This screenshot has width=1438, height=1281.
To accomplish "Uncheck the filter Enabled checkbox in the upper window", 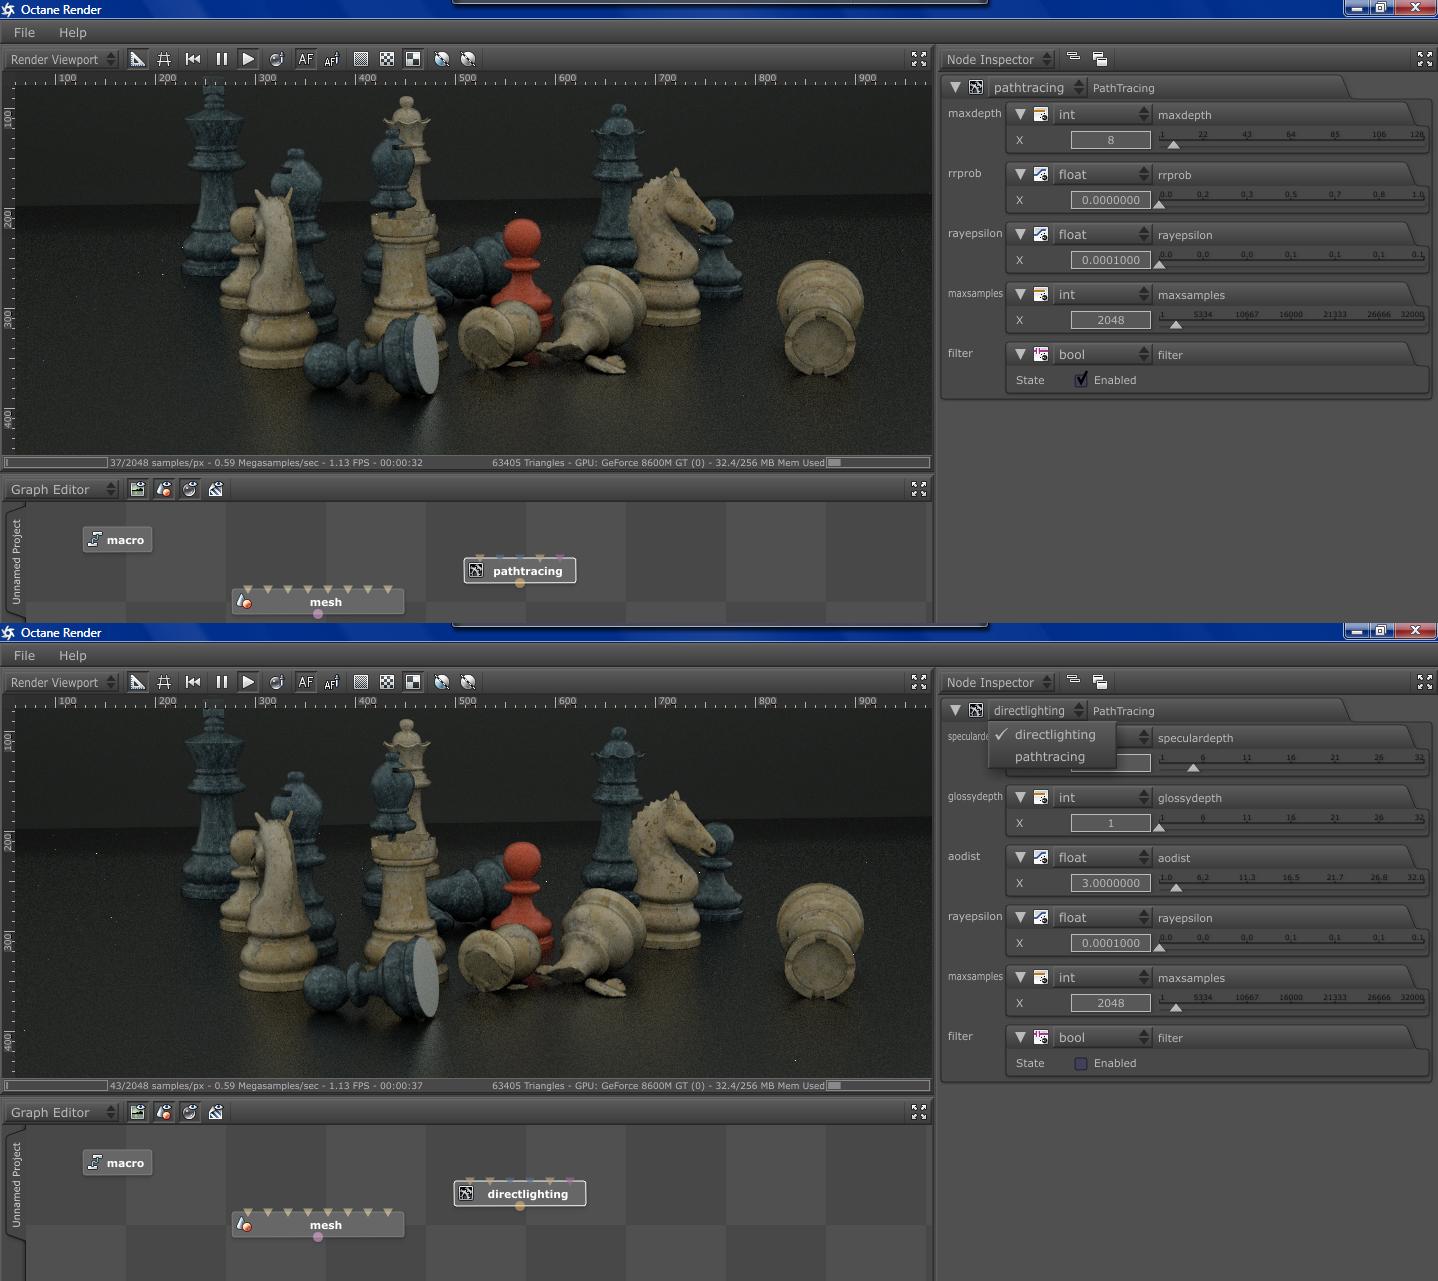I will click(1081, 380).
